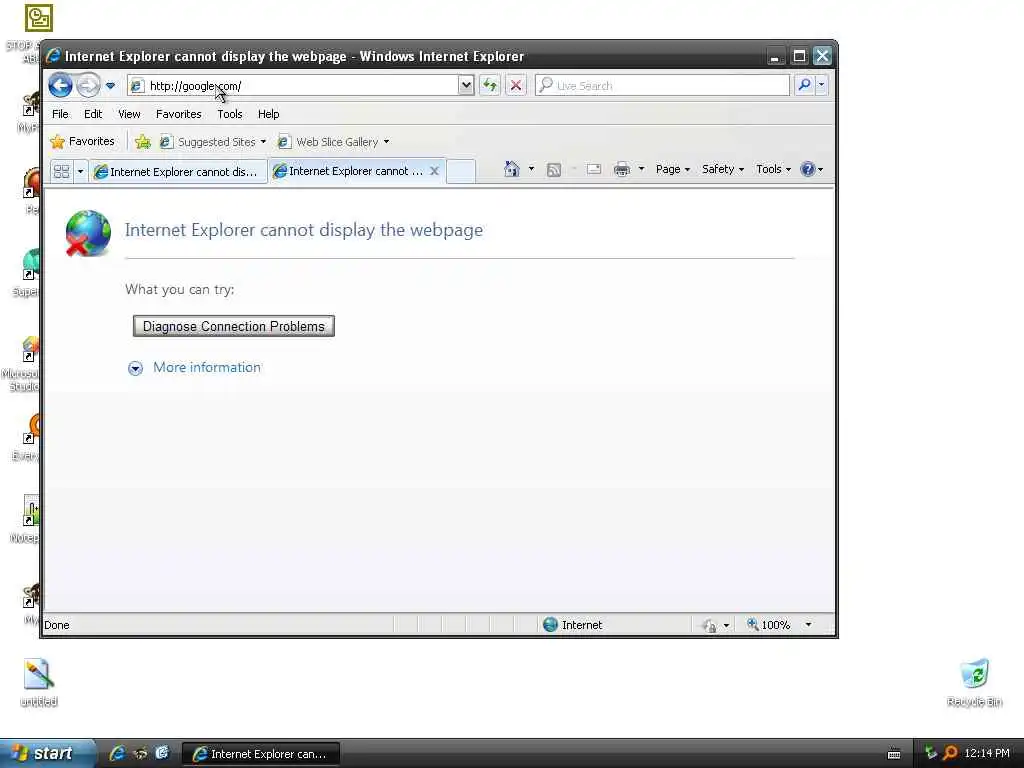The image size is (1024, 768).
Task: Click the More information link text
Action: coord(207,367)
